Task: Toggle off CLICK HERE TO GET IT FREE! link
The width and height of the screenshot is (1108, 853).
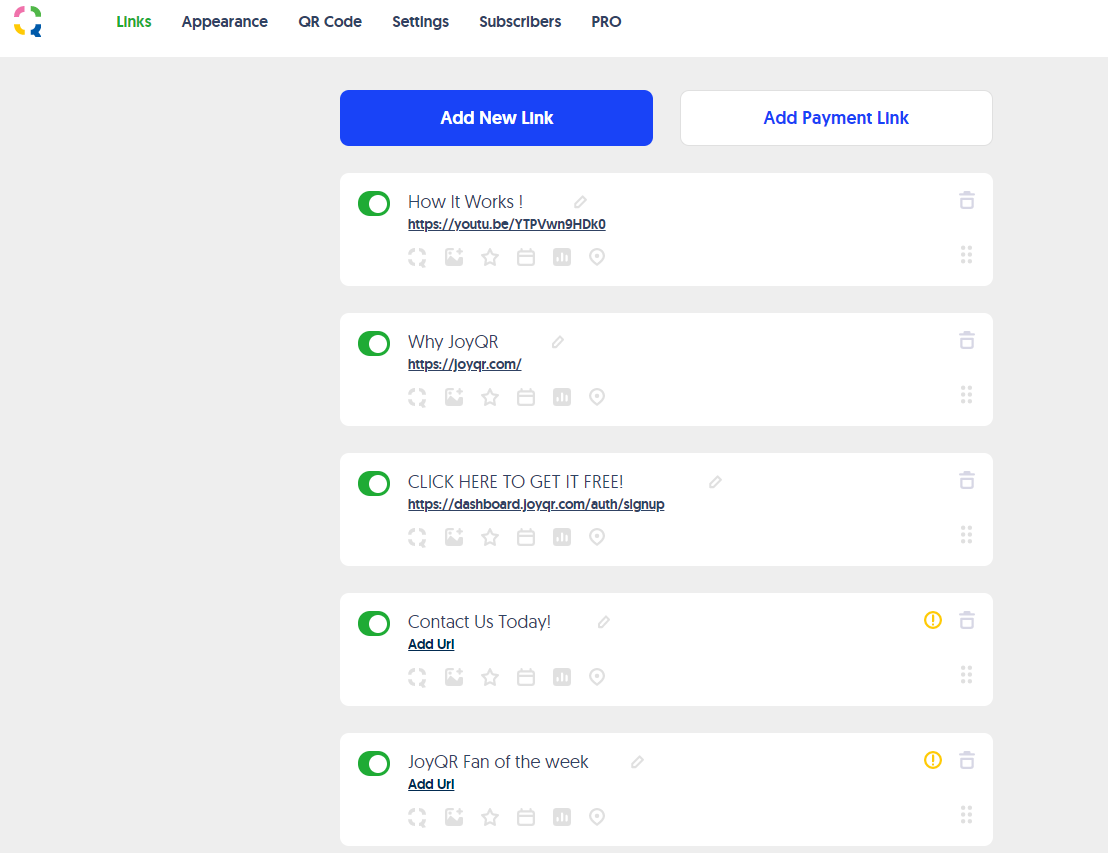Action: pos(374,483)
